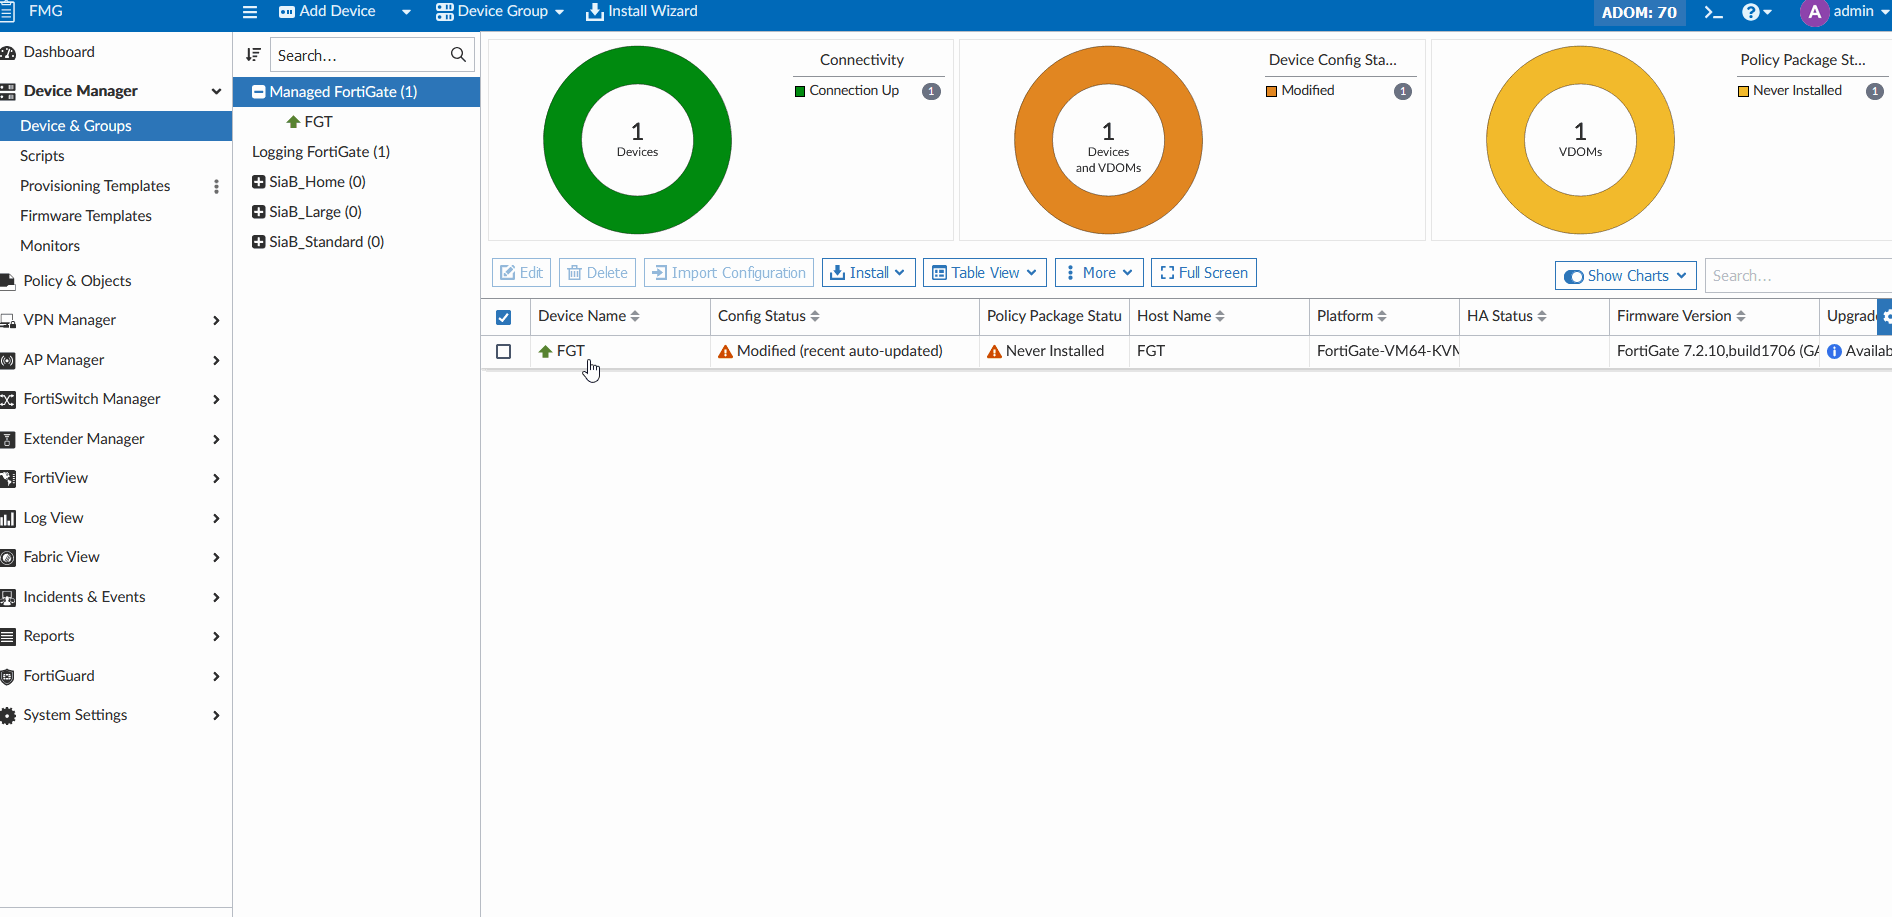Open the Table View dropdown
Screen dimensions: 1892x917
click(x=985, y=273)
